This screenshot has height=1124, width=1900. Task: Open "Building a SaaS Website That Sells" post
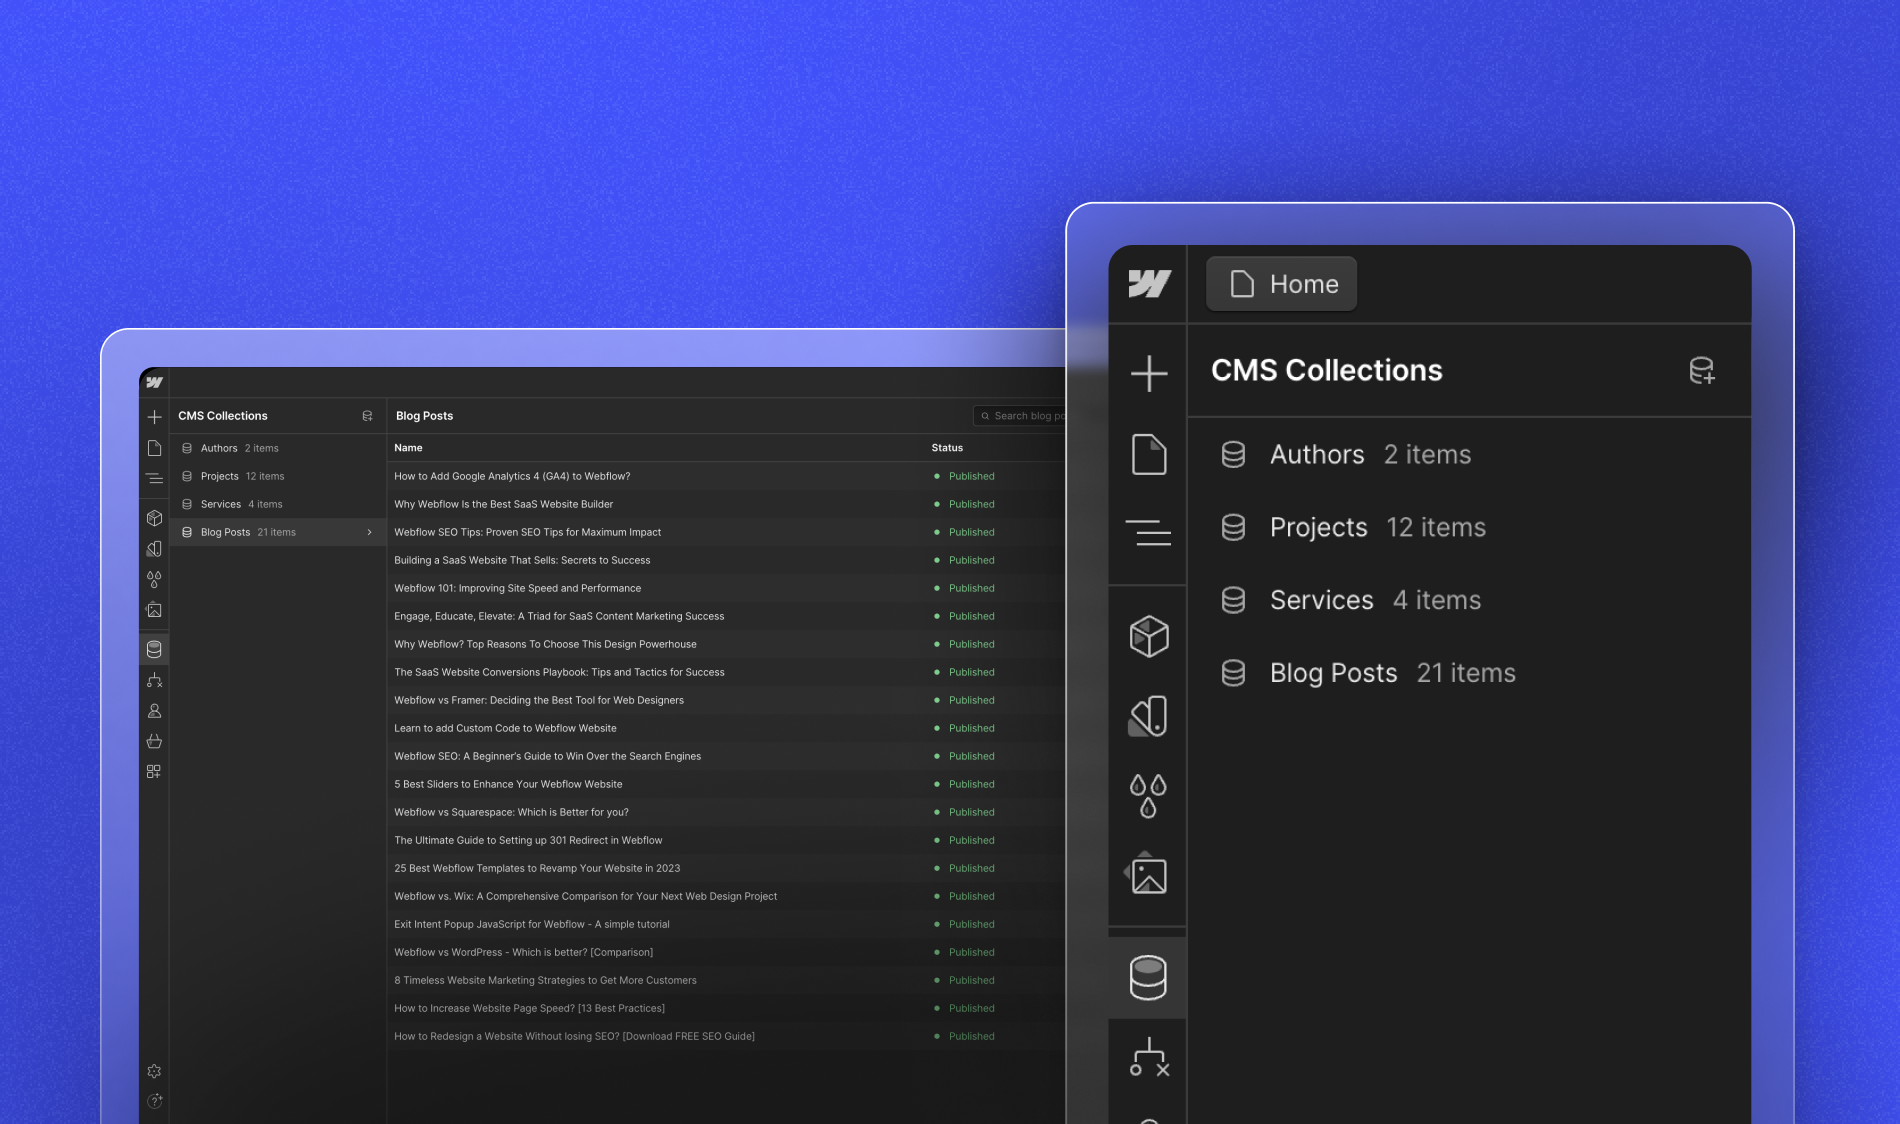[522, 560]
